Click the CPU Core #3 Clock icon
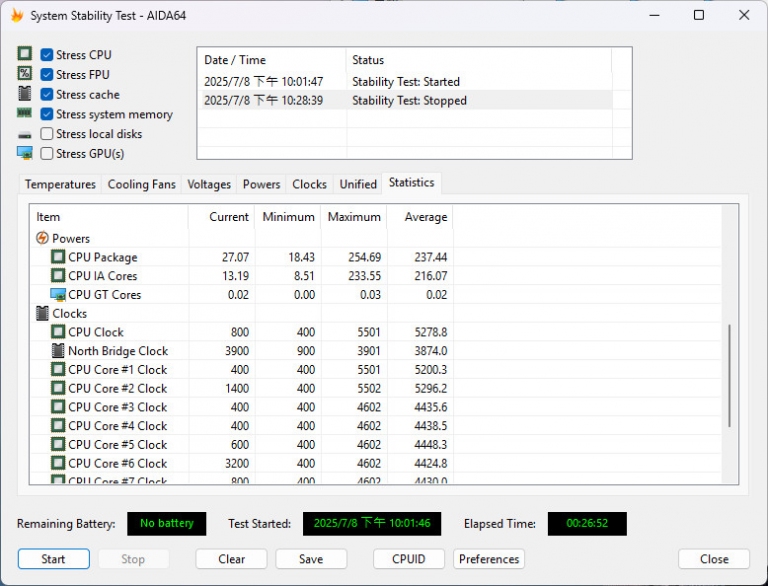This screenshot has width=768, height=586. tap(58, 407)
